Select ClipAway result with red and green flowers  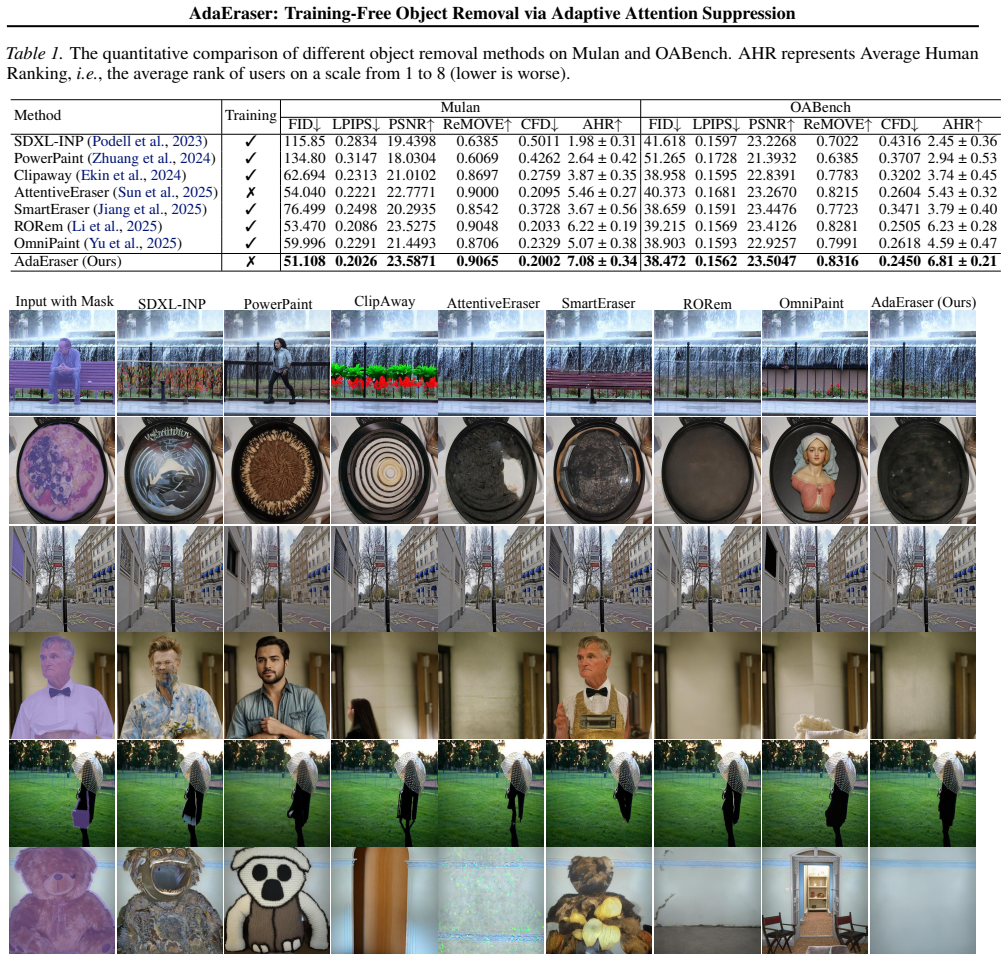(384, 363)
